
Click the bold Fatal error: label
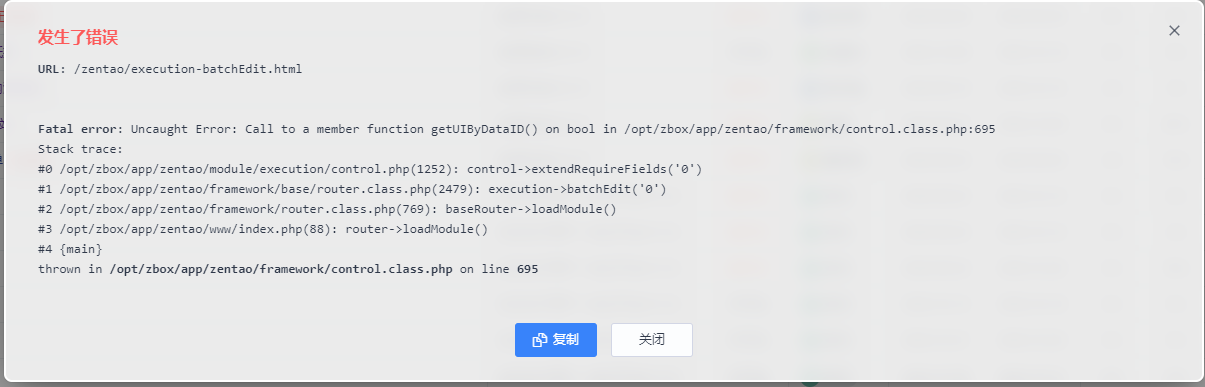[x=80, y=129]
